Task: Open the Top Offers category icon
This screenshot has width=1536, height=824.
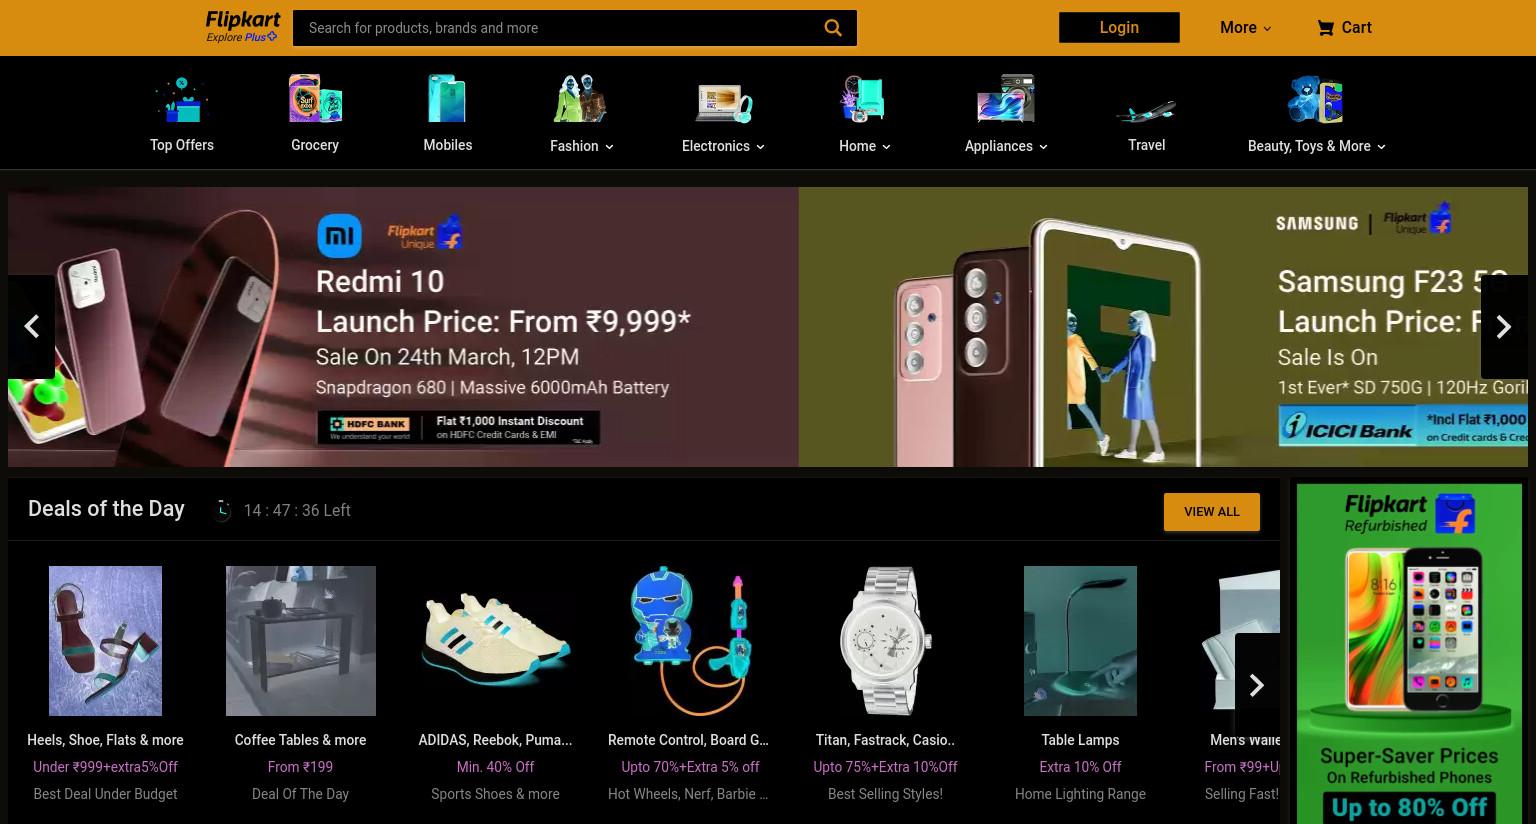Action: click(x=181, y=99)
